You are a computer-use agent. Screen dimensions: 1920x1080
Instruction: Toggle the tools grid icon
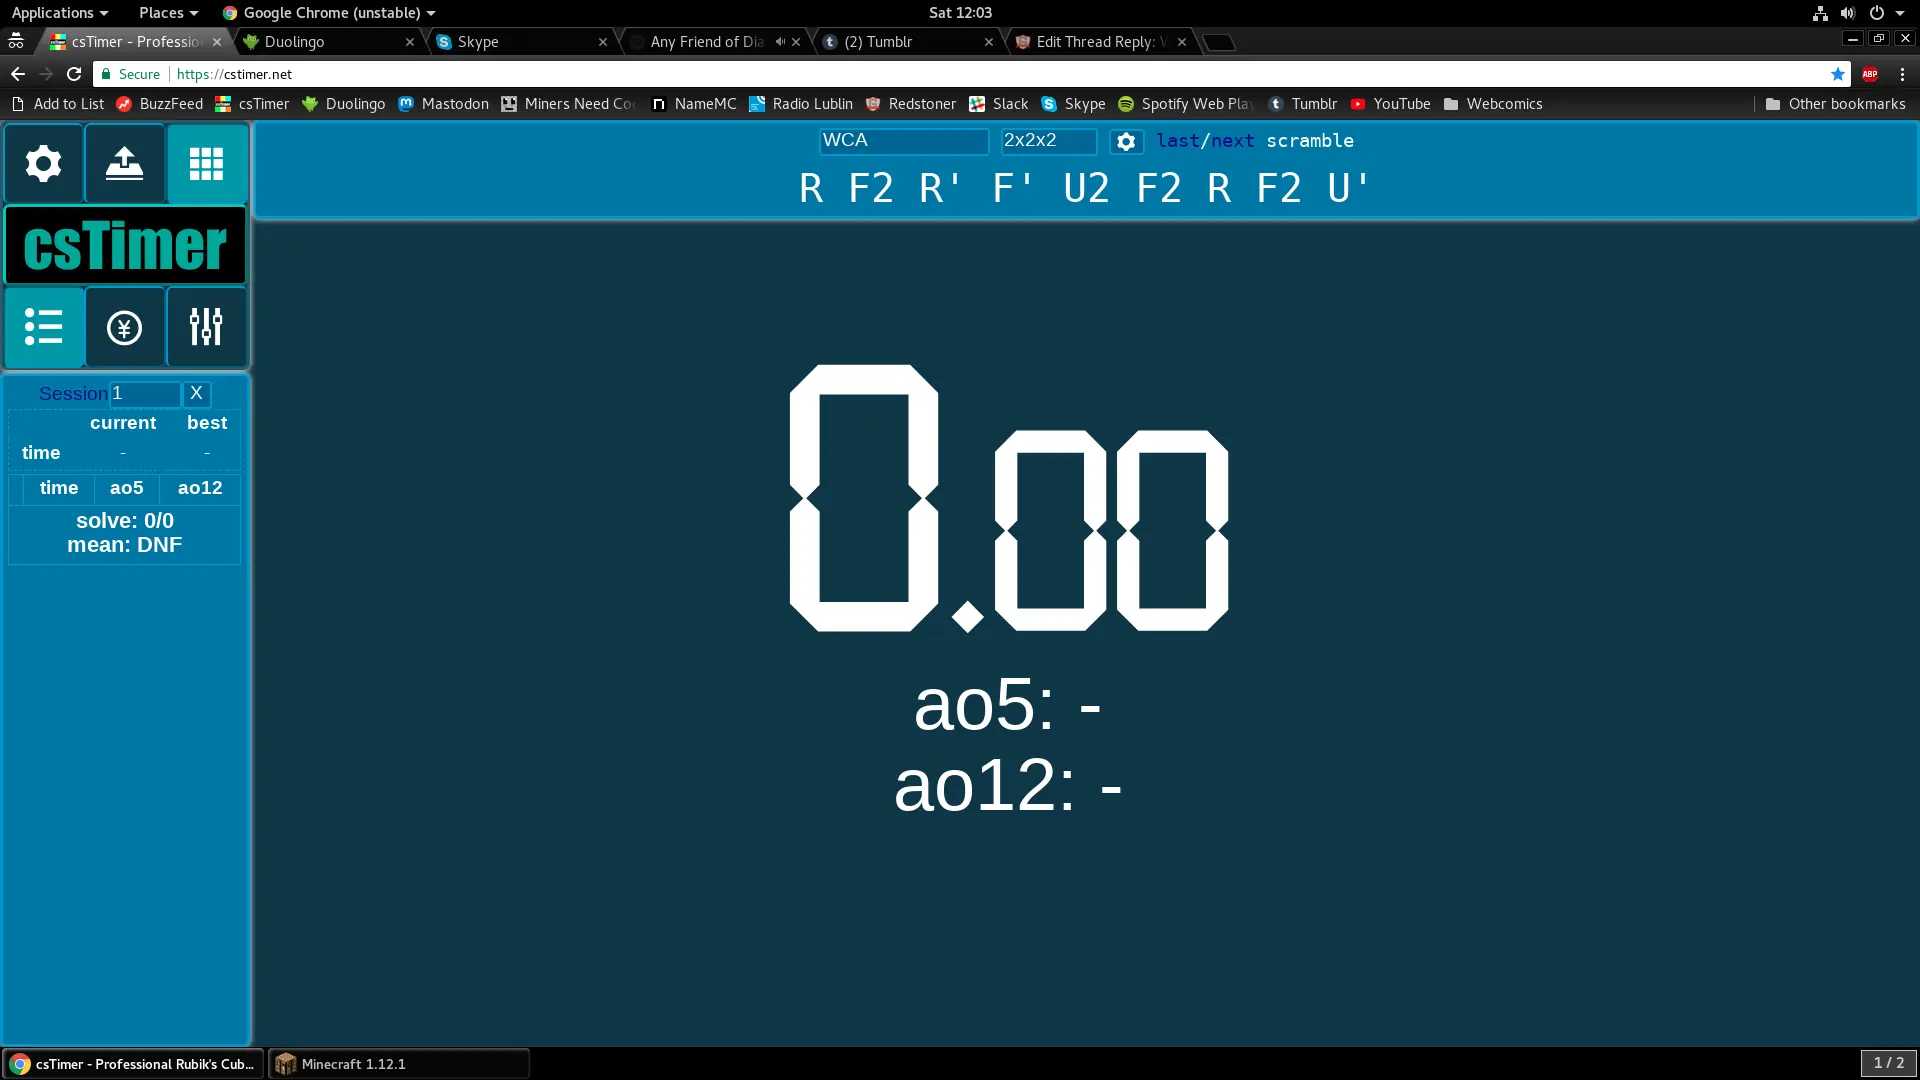[x=207, y=163]
